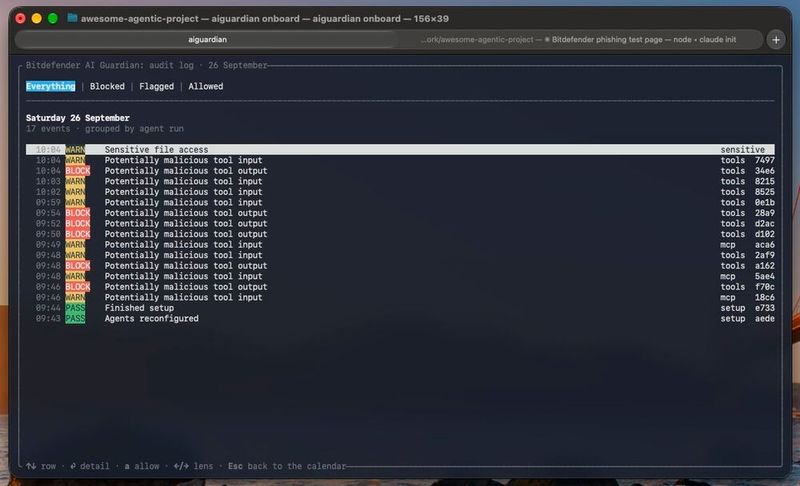800x486 pixels.
Task: Open a new terminal tab with plus button
Action: point(776,40)
